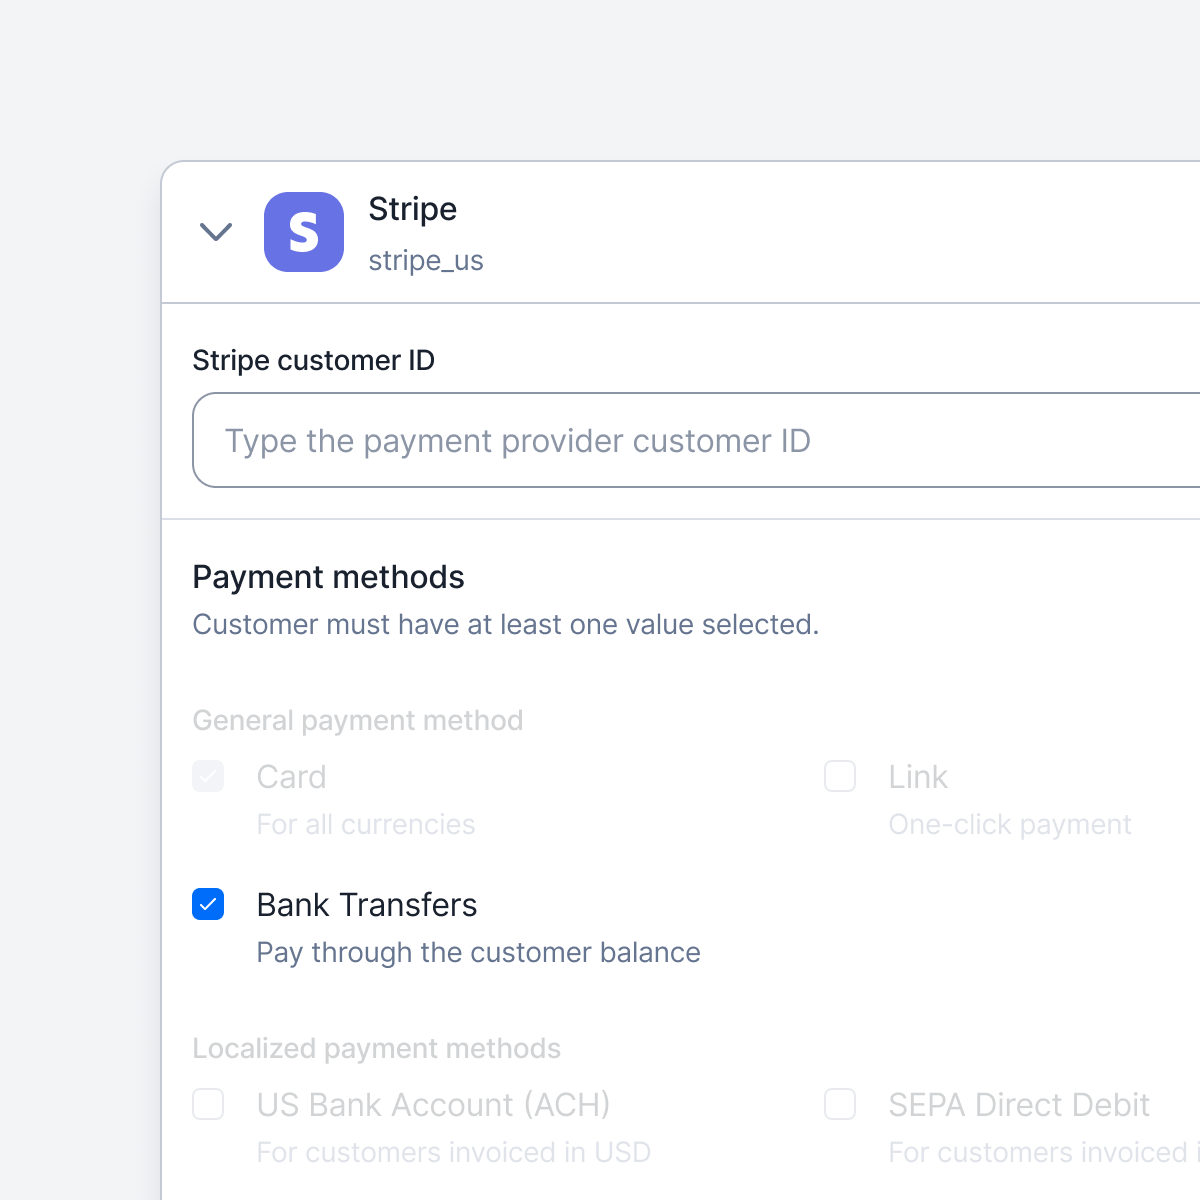Click the 'Localized payment methods' section header
Screen dimensions: 1200x1200
(x=376, y=1049)
